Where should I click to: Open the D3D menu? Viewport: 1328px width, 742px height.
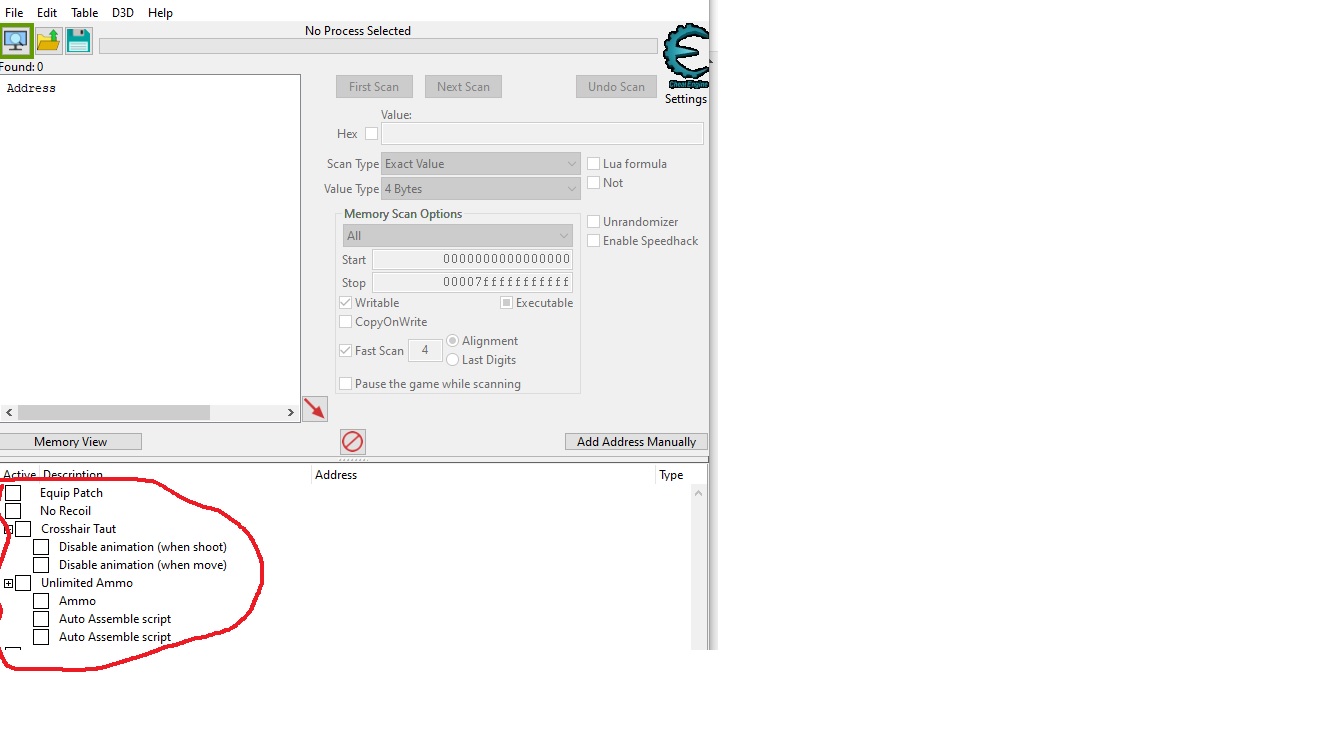pos(122,13)
